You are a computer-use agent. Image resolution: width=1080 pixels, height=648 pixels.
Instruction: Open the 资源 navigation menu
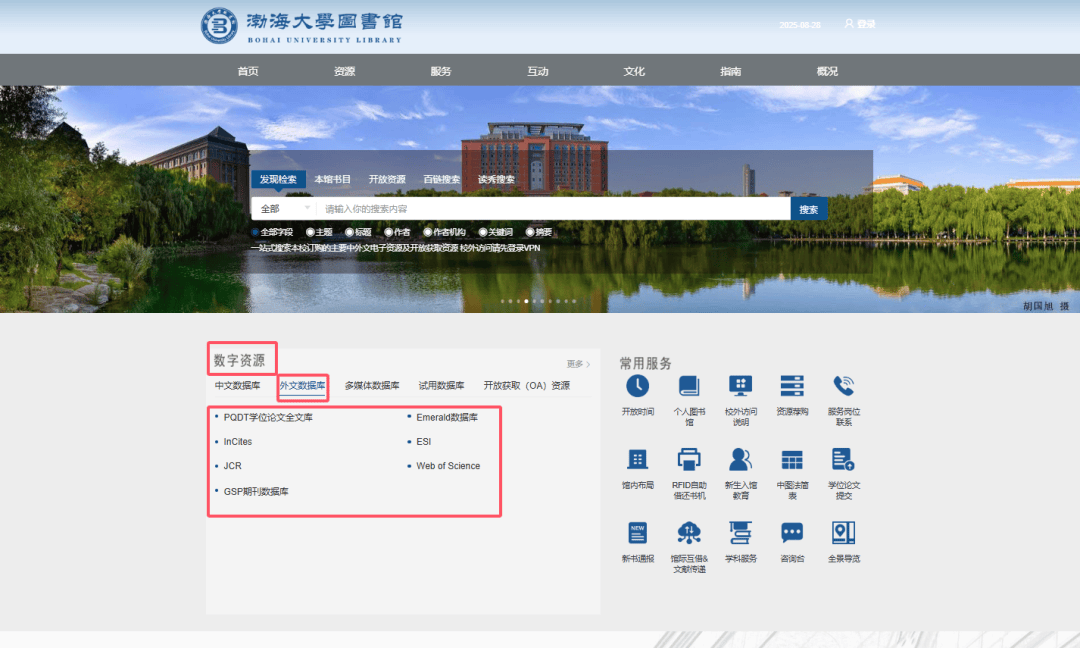pos(344,71)
